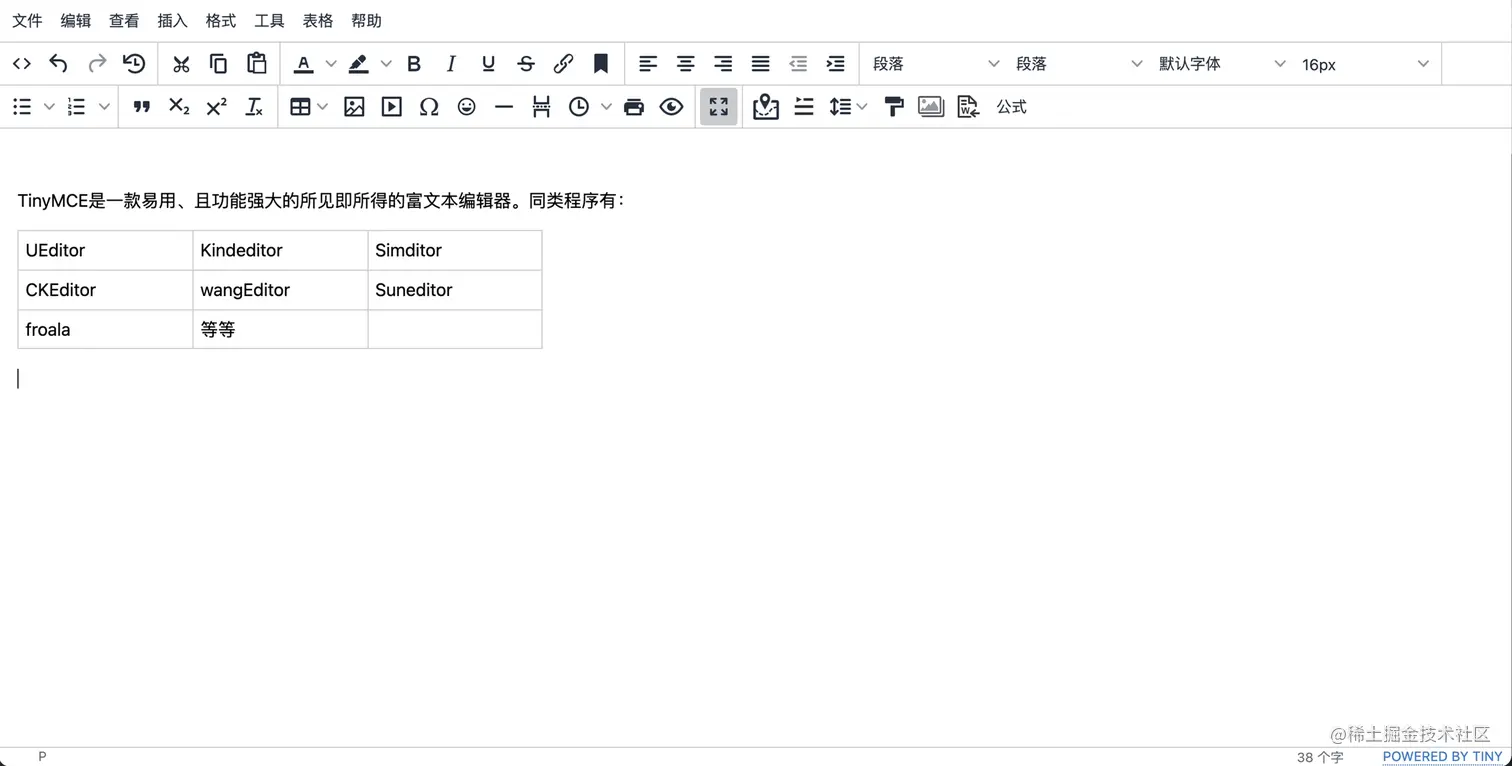Open the 编辑 menu
The width and height of the screenshot is (1512, 766).
click(x=76, y=21)
